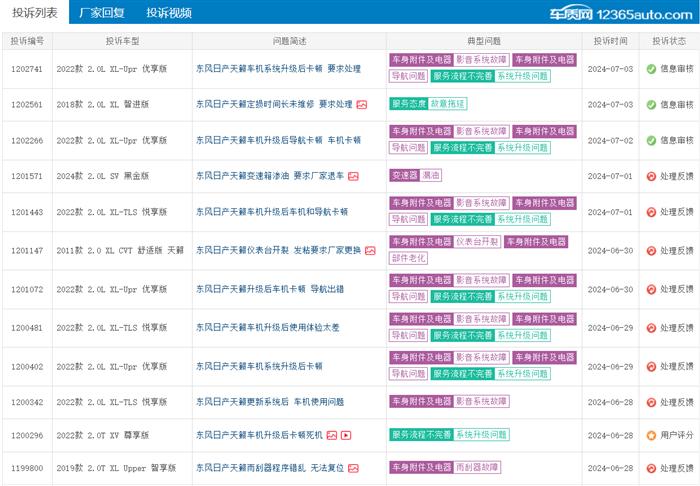Image resolution: width=700 pixels, height=486 pixels.
Task: Click the 典型问题 column header
Action: point(484,41)
